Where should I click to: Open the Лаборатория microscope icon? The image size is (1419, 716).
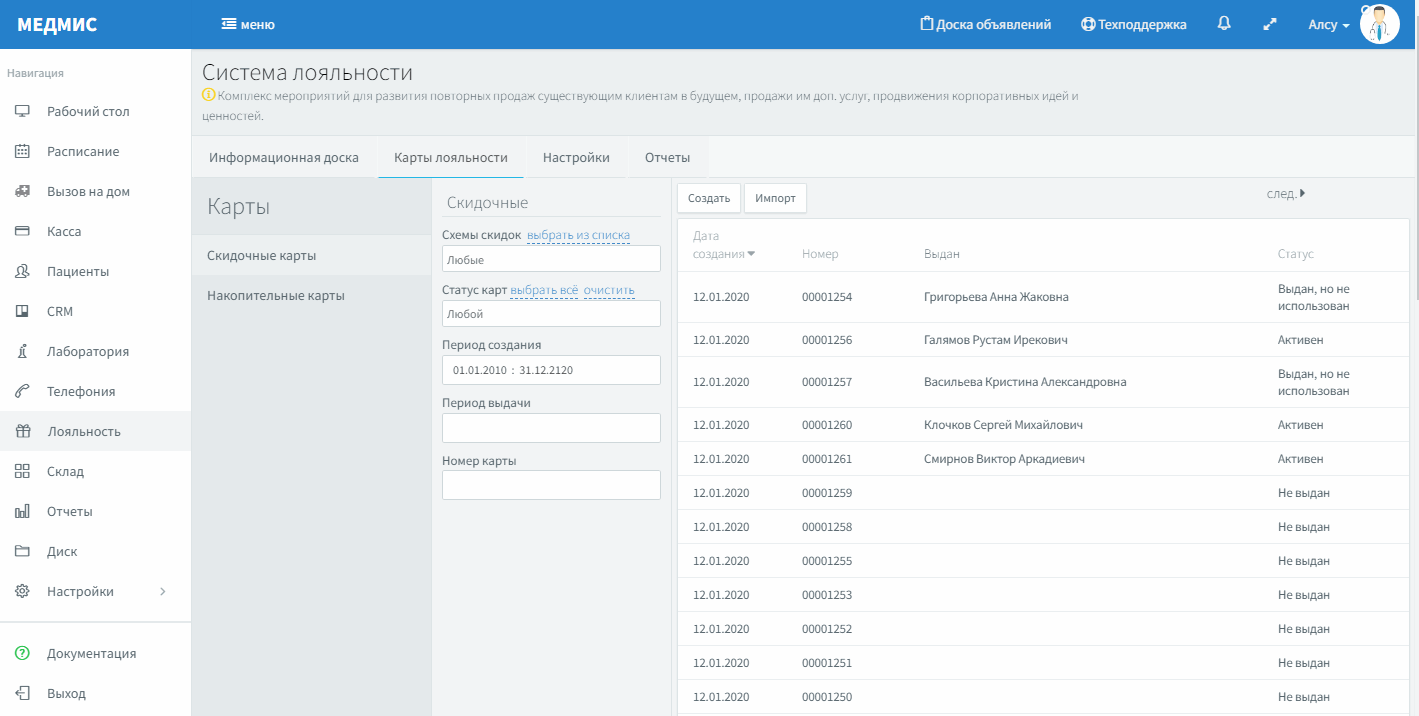coord(22,351)
